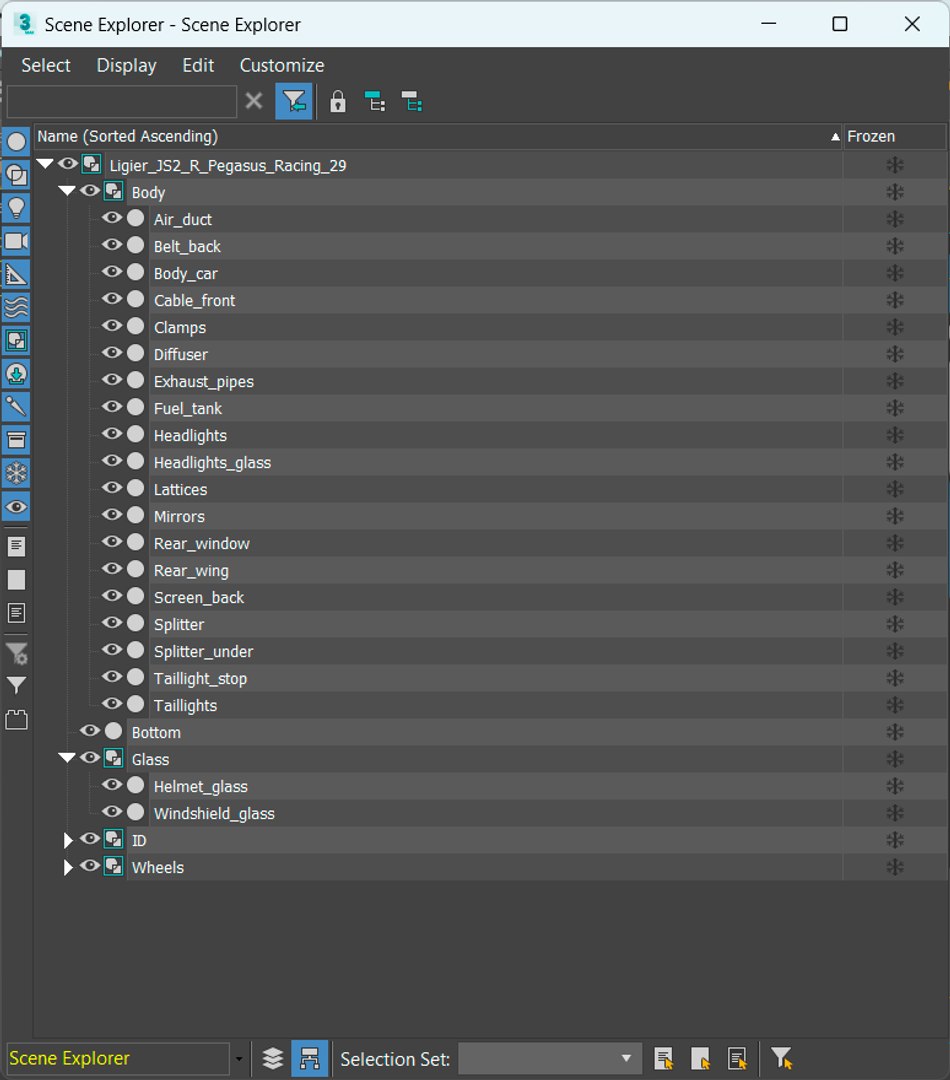Toggle Display Lights bulb icon
This screenshot has width=950, height=1080.
pyautogui.click(x=16, y=208)
